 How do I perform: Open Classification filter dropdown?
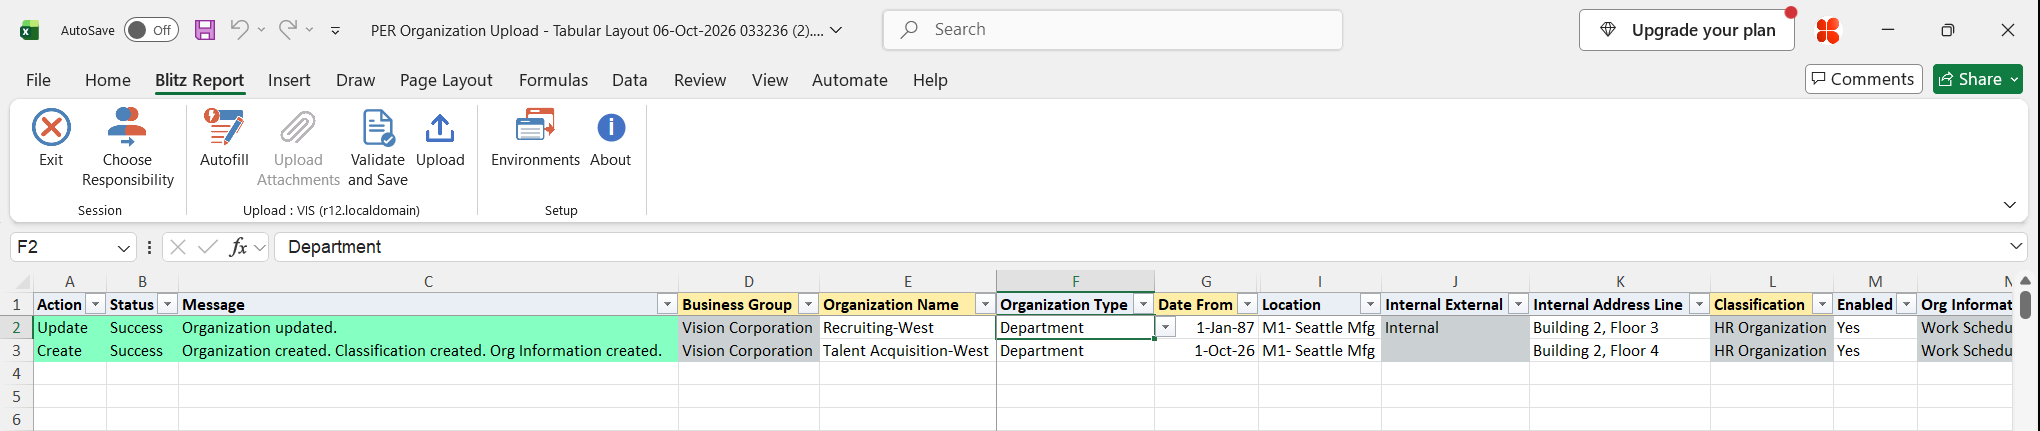pyautogui.click(x=1822, y=304)
